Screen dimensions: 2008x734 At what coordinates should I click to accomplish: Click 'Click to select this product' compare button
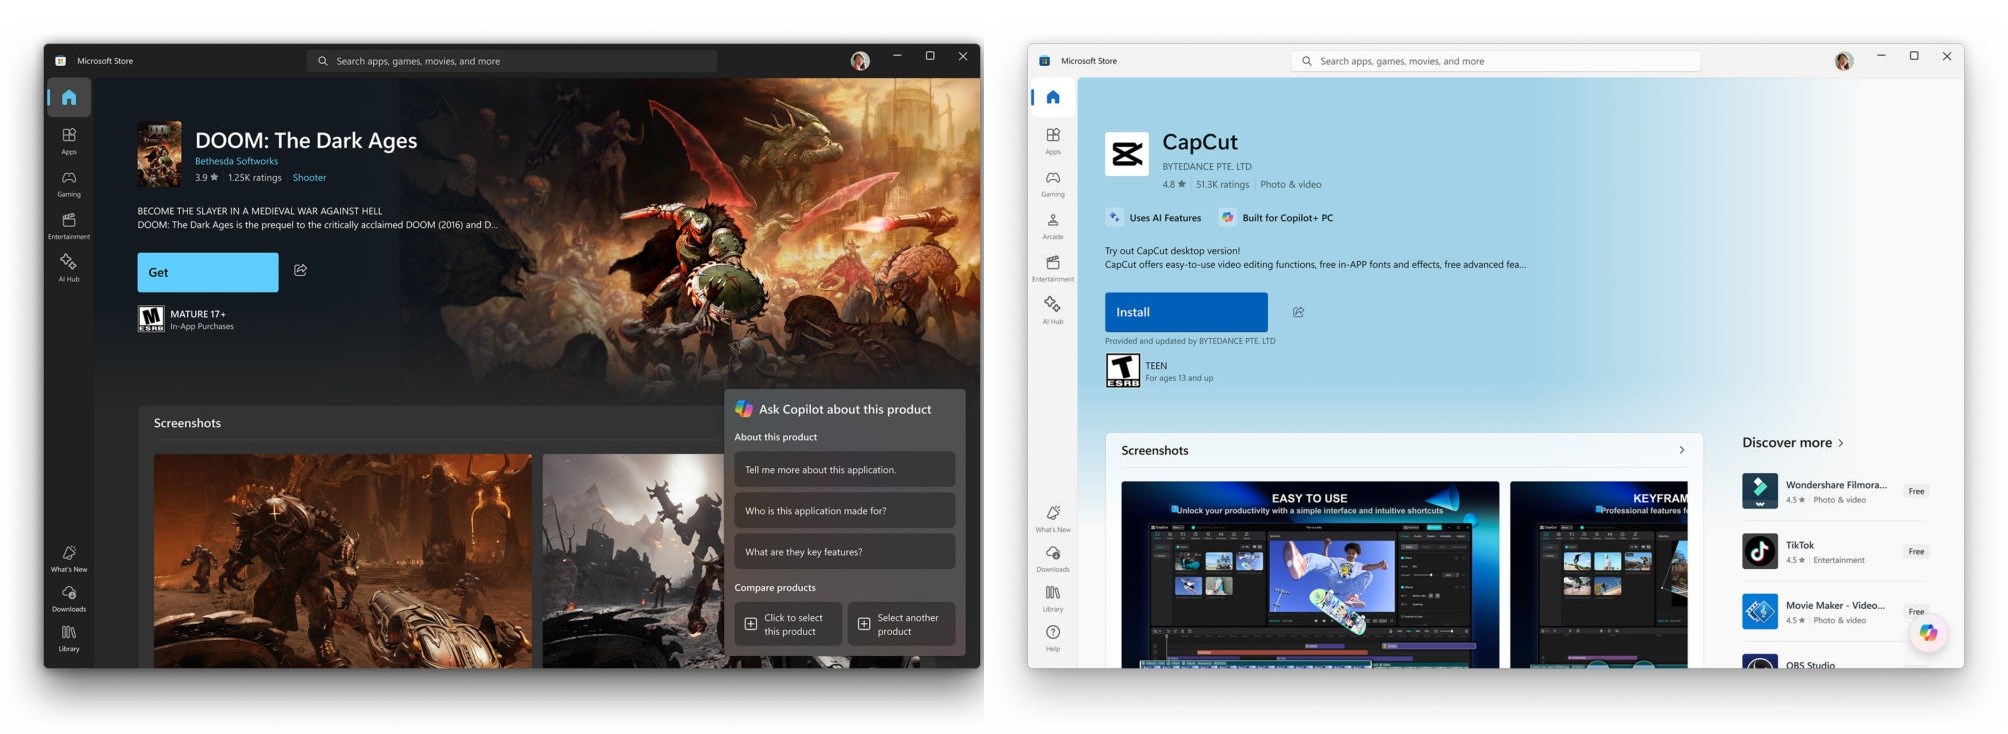click(788, 624)
